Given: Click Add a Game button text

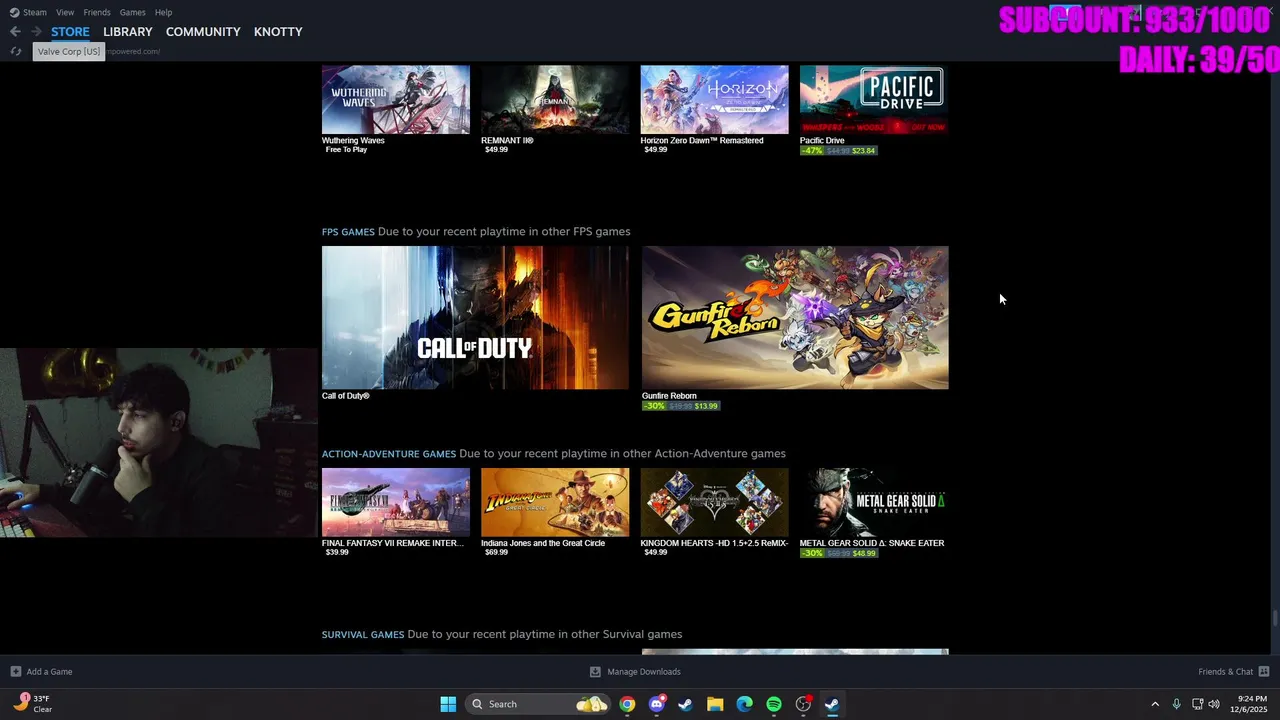Looking at the screenshot, I should pos(49,672).
